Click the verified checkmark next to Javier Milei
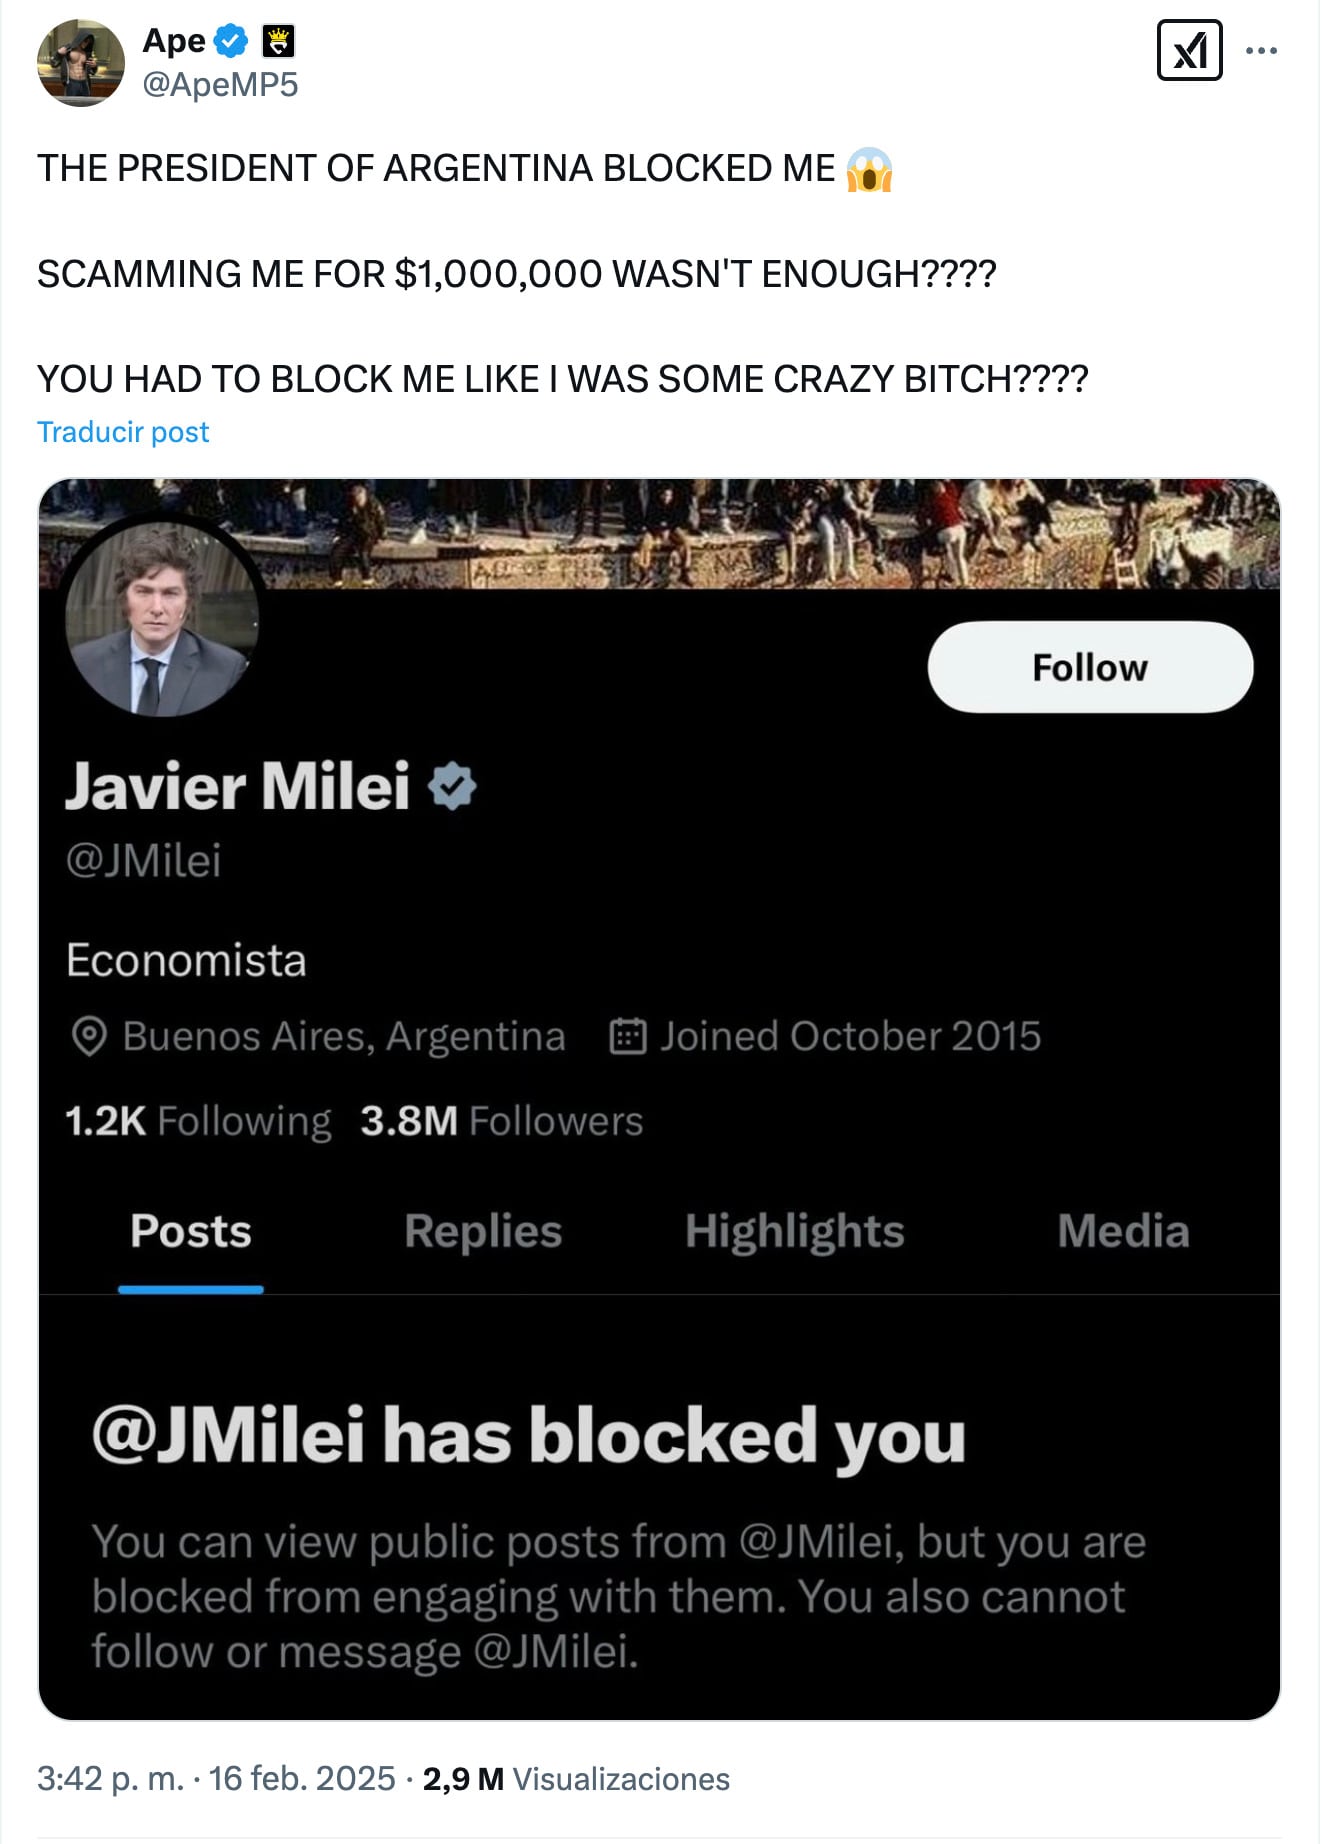The height and width of the screenshot is (1844, 1322). 452,787
